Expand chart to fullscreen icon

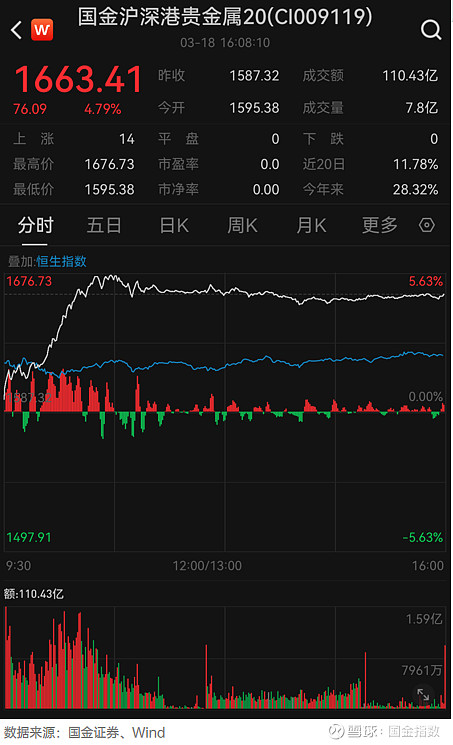pyautogui.click(x=423, y=695)
